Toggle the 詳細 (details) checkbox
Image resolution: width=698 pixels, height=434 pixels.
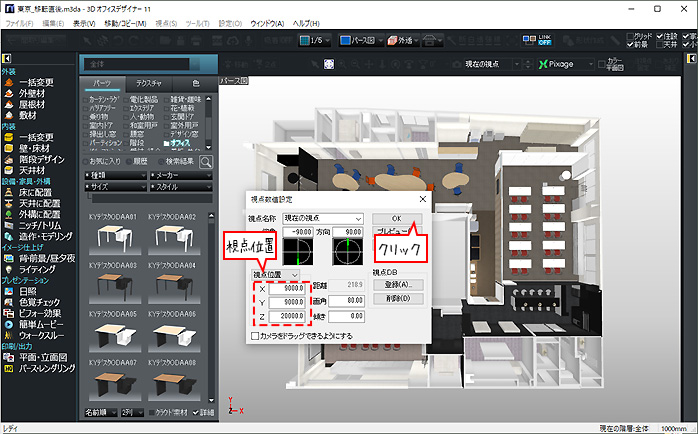[194, 411]
